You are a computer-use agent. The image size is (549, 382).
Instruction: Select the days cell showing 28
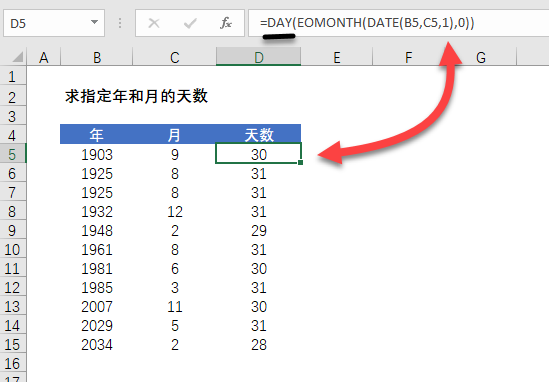pos(258,345)
